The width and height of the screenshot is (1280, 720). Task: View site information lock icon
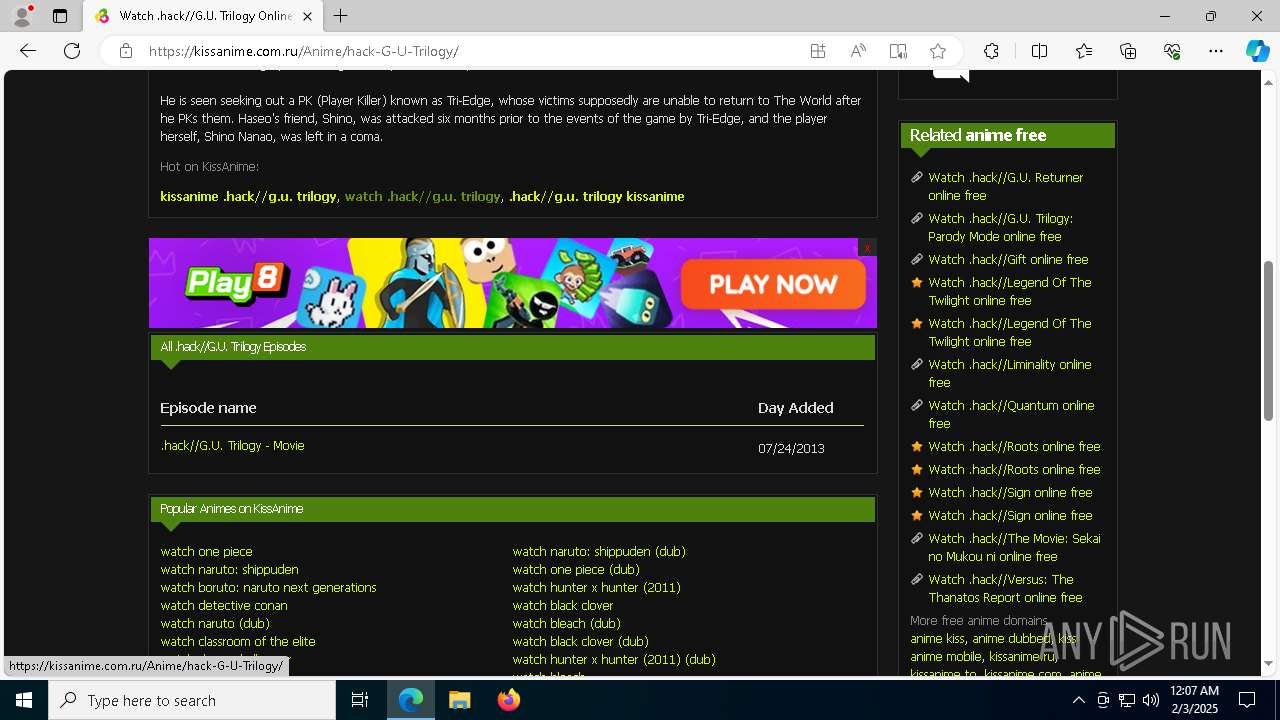click(126, 51)
